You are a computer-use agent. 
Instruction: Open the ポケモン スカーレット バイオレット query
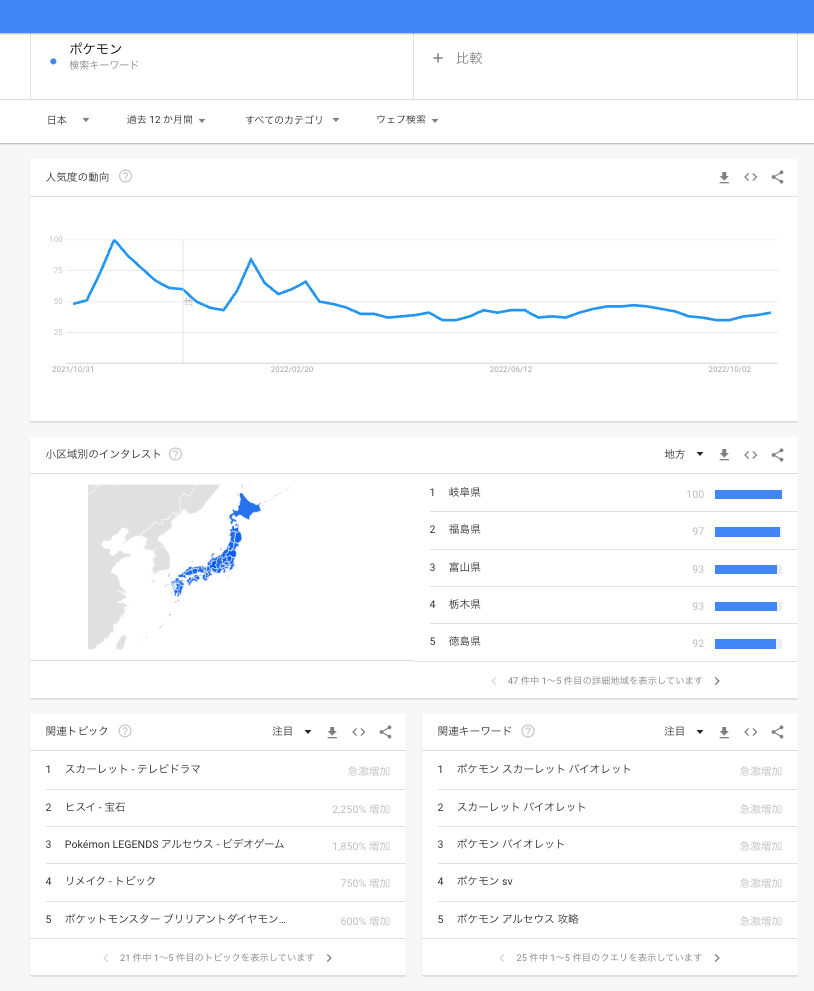(543, 770)
